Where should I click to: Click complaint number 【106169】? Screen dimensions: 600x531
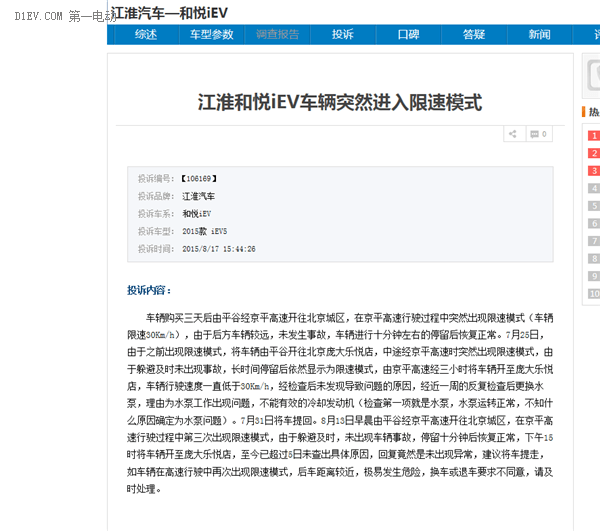pos(199,179)
